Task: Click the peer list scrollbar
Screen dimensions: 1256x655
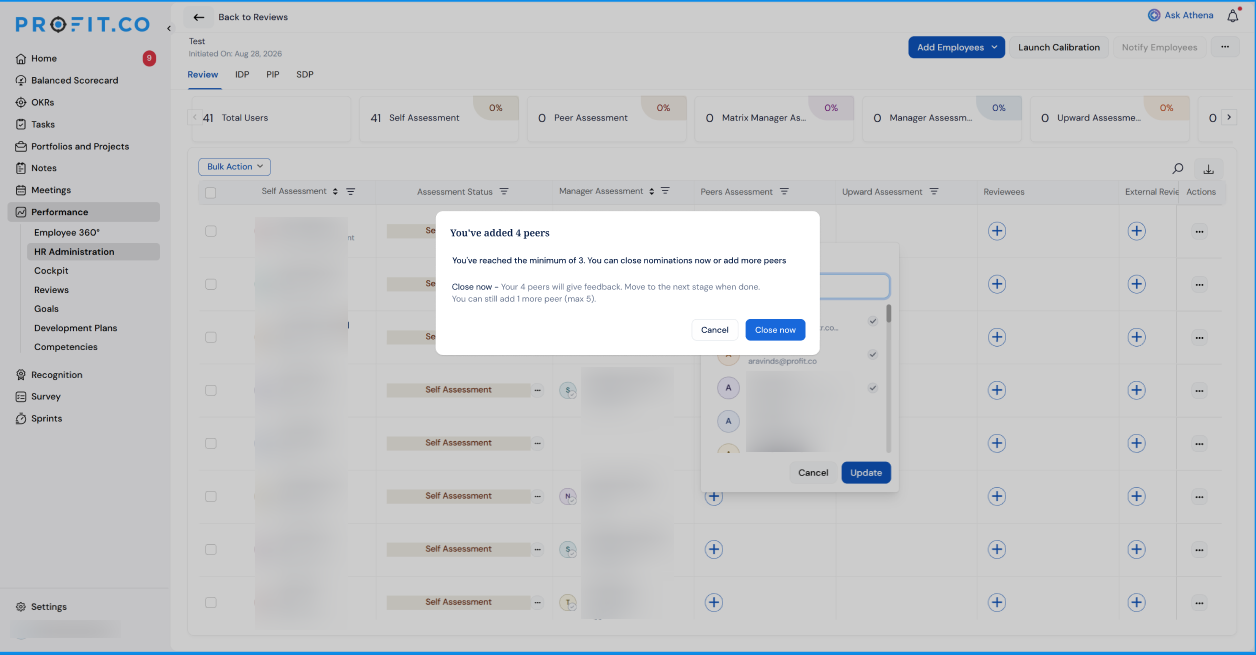Action: coord(888,313)
